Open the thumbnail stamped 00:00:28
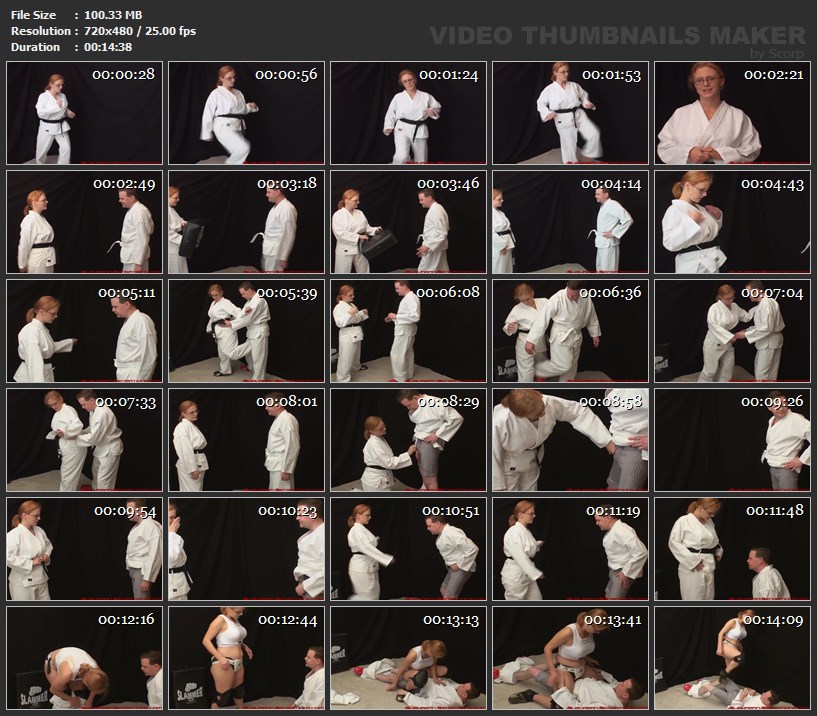 coord(84,113)
